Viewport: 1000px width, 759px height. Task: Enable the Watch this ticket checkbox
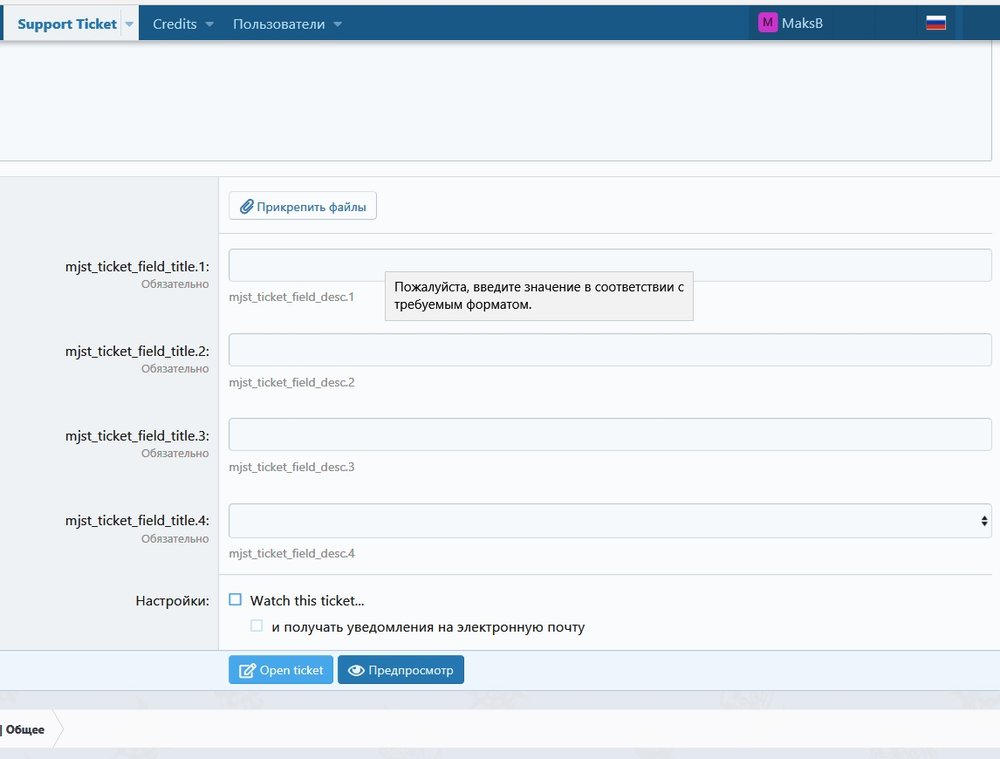[236, 600]
